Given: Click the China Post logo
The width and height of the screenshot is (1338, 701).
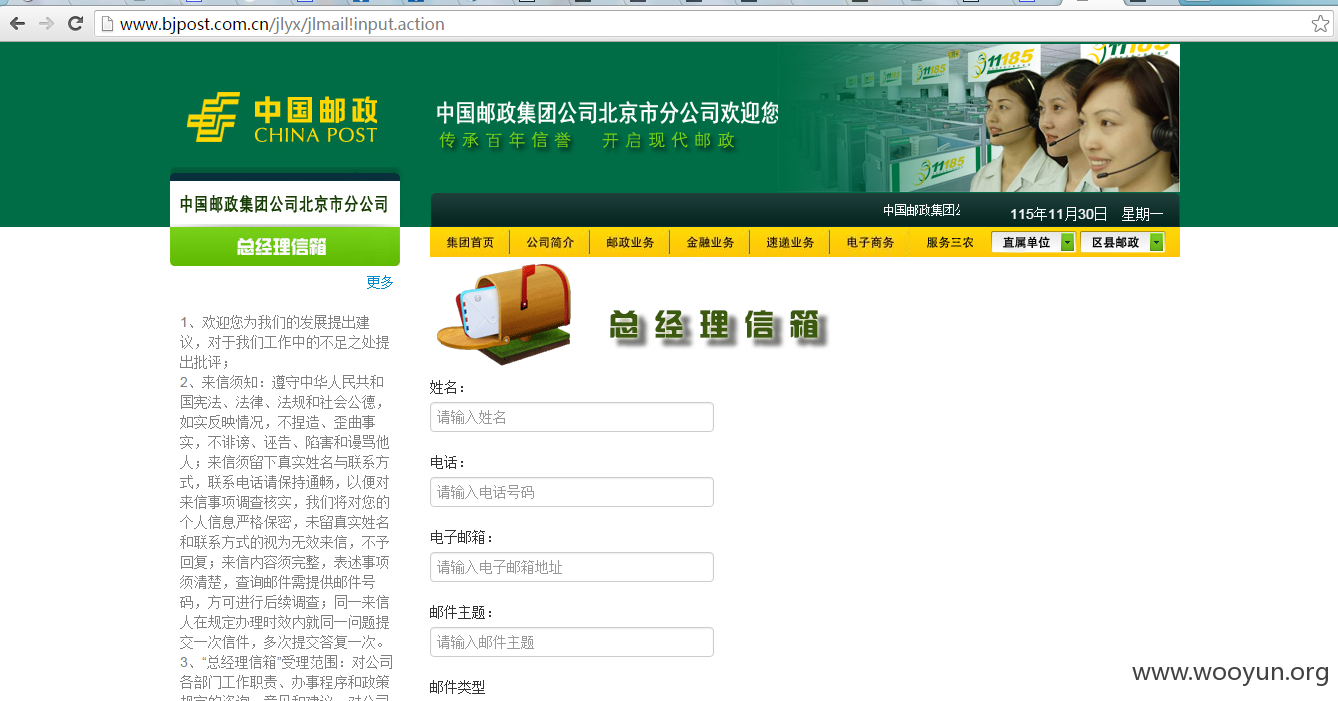Looking at the screenshot, I should [282, 118].
